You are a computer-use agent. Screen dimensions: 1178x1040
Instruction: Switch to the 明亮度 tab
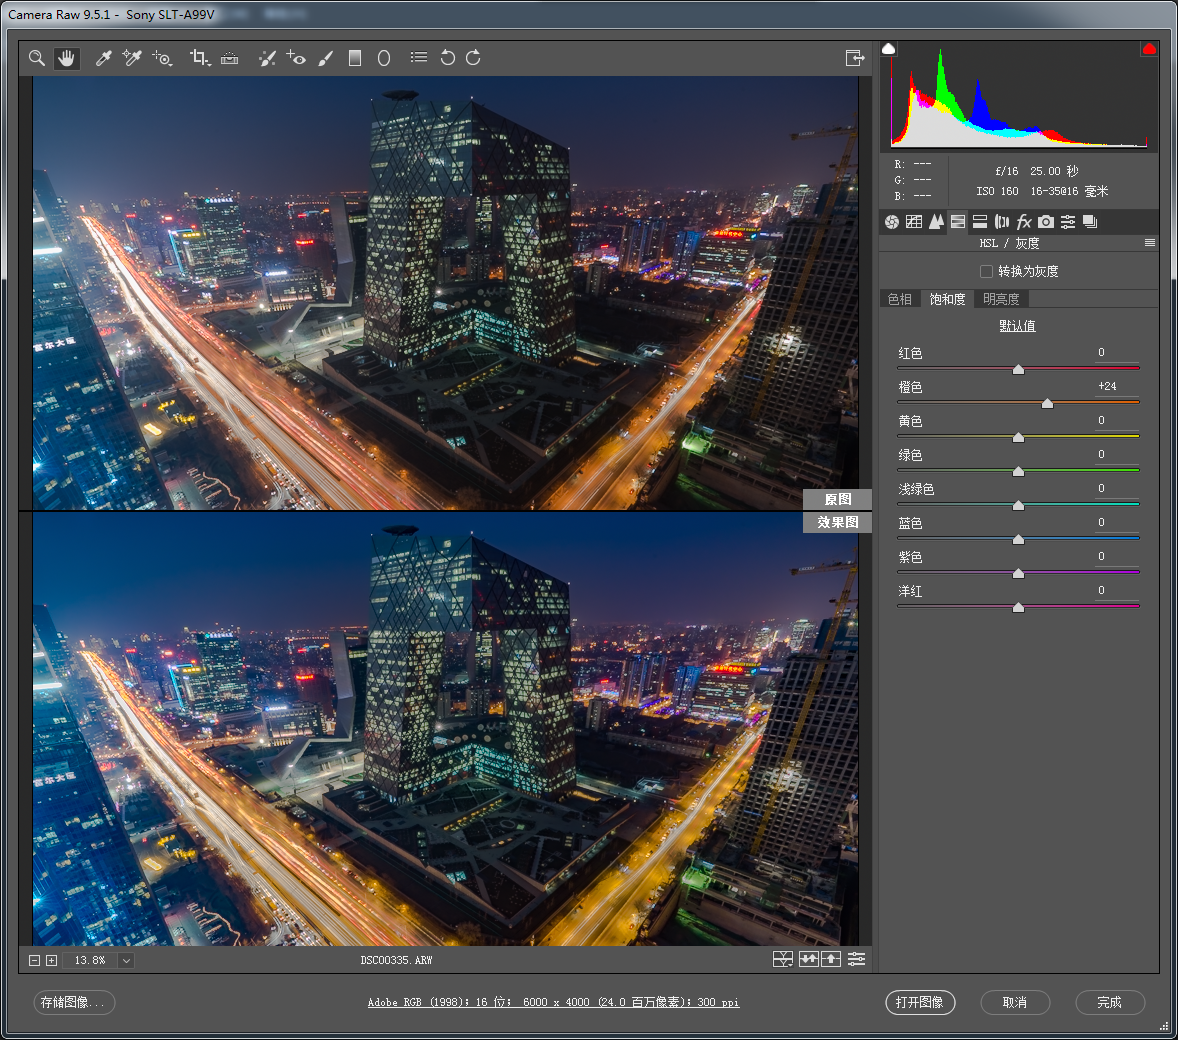(x=1001, y=299)
